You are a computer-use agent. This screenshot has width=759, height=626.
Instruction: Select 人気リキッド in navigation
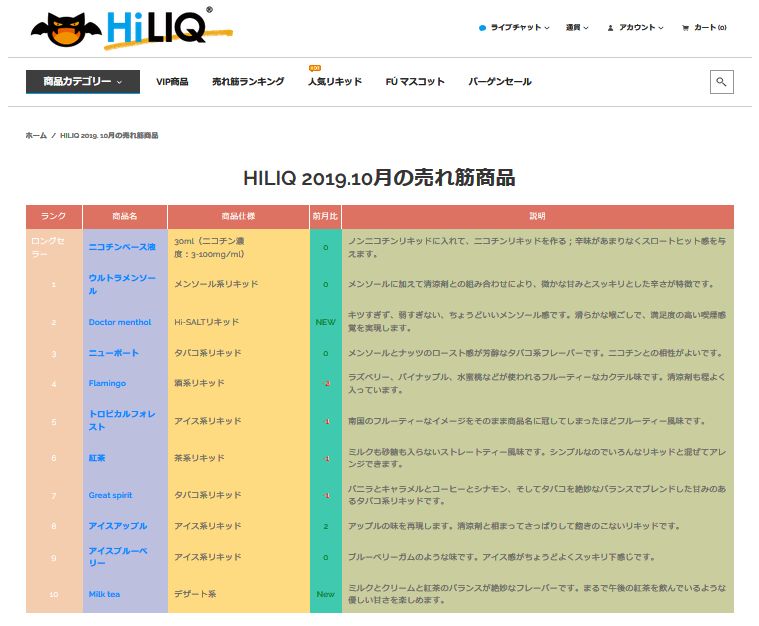[x=334, y=82]
